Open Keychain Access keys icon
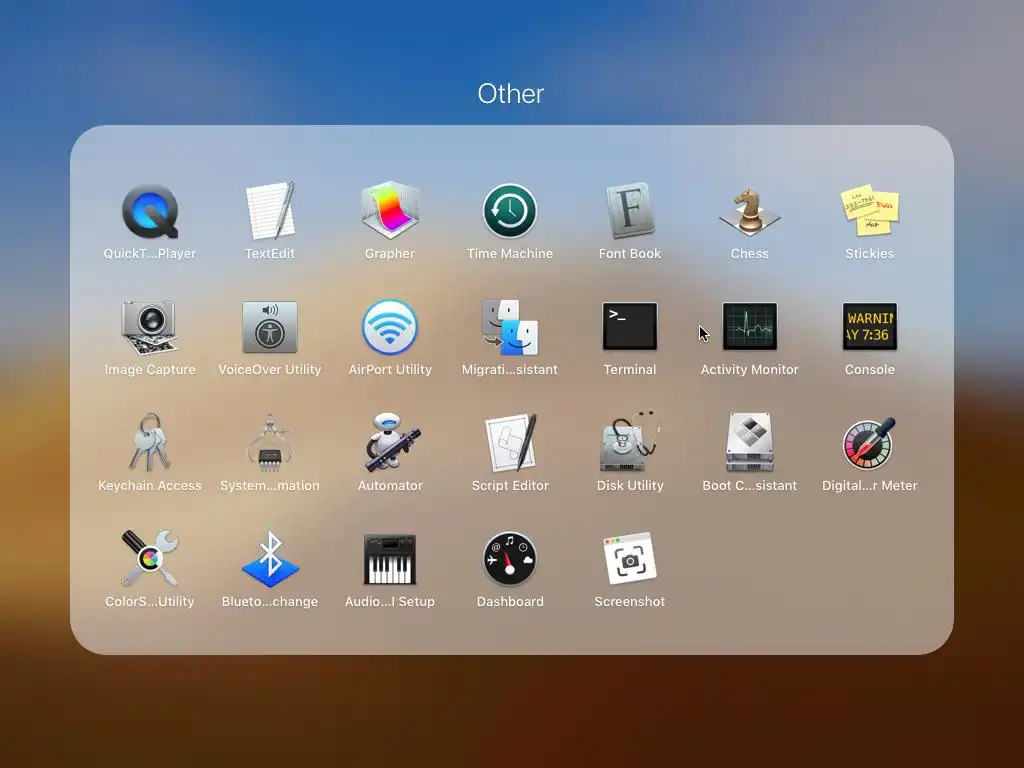The height and width of the screenshot is (768, 1024). click(150, 442)
